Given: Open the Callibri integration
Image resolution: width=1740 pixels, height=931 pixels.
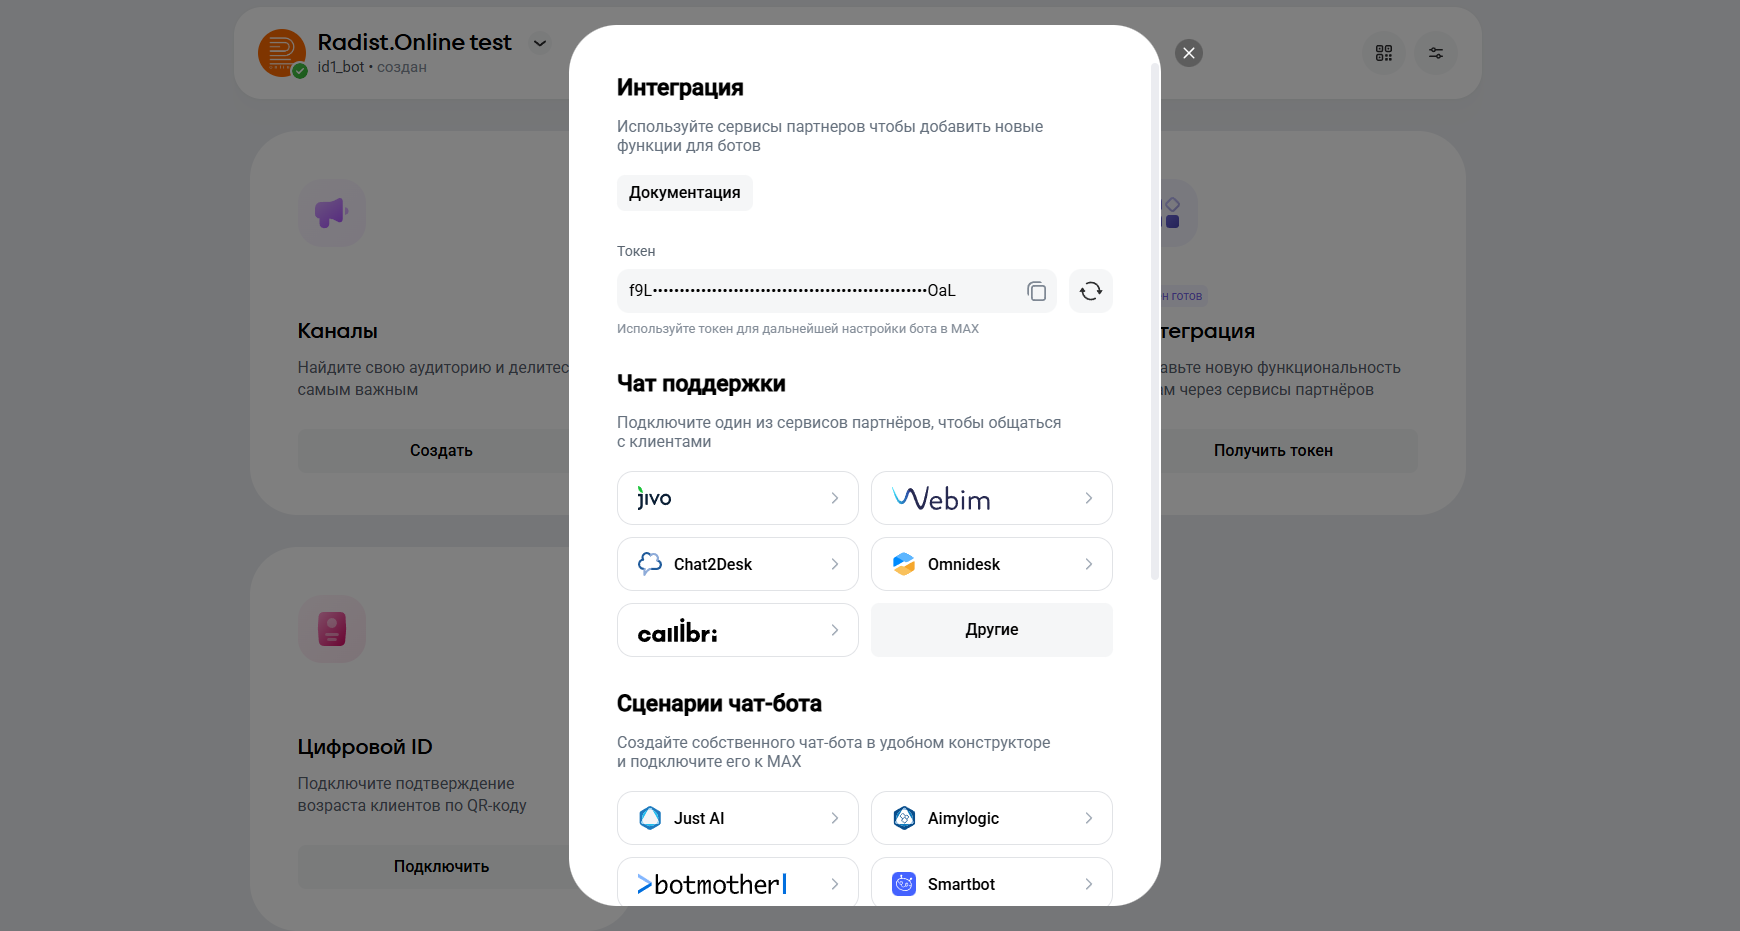Looking at the screenshot, I should click(737, 630).
